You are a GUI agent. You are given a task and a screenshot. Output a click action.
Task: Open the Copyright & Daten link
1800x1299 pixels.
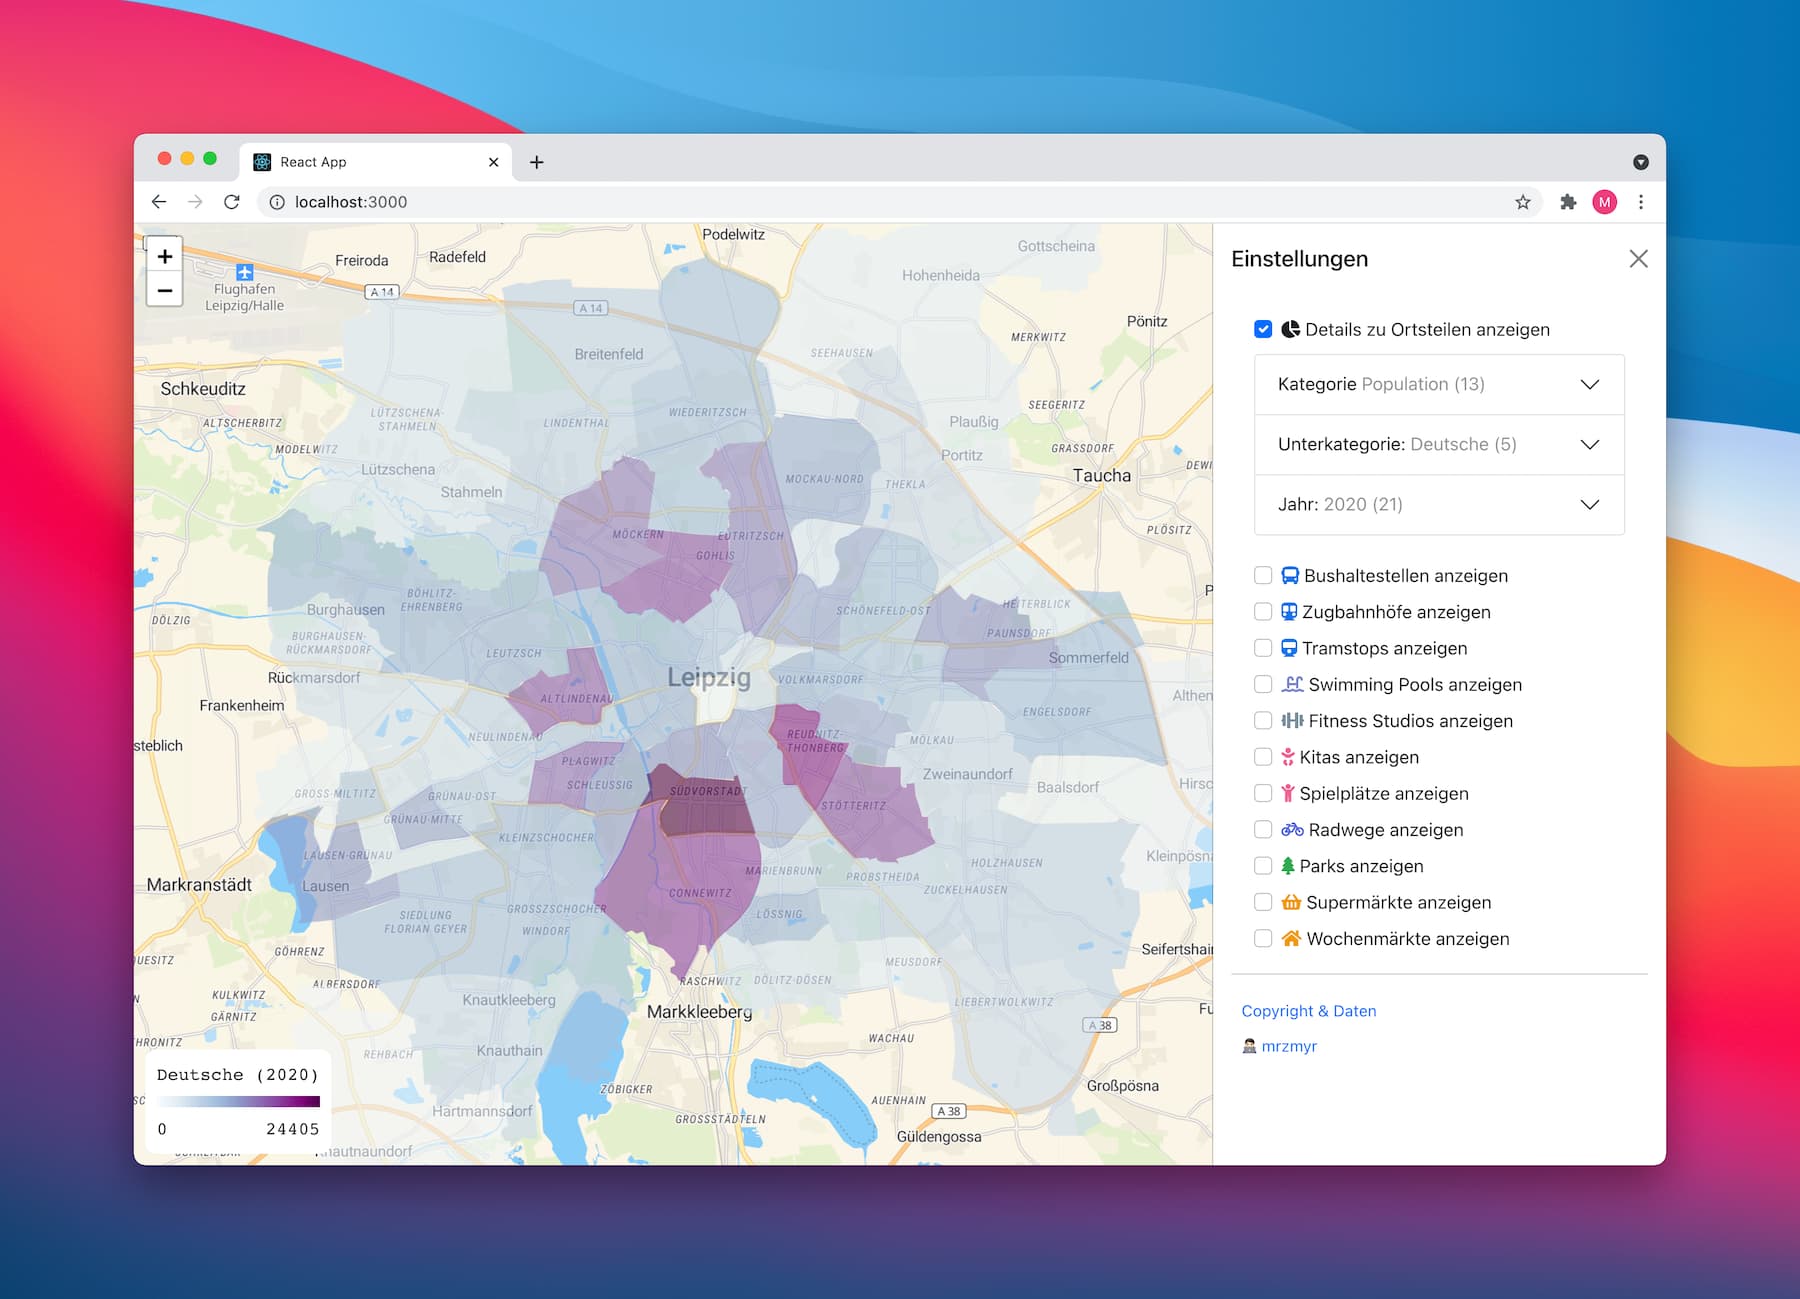pyautogui.click(x=1308, y=1011)
